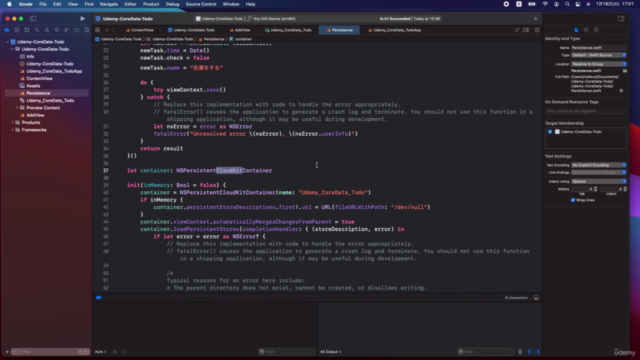Open the Text Encoding dropdown
This screenshot has height=360, width=640.
(x=599, y=165)
